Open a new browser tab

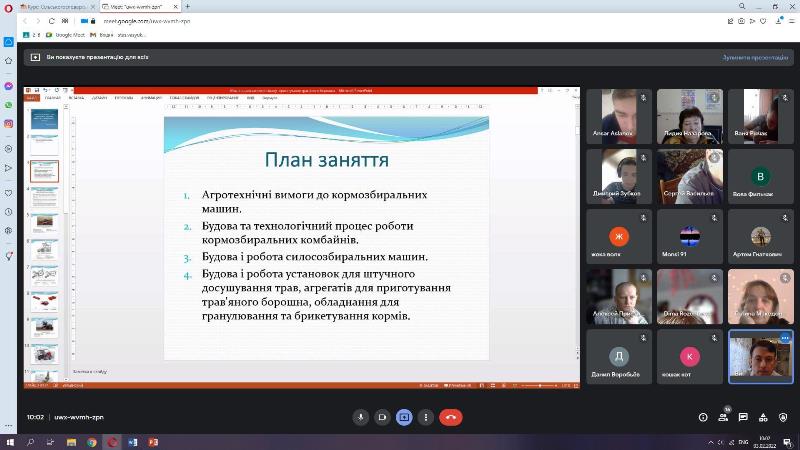pyautogui.click(x=187, y=6)
